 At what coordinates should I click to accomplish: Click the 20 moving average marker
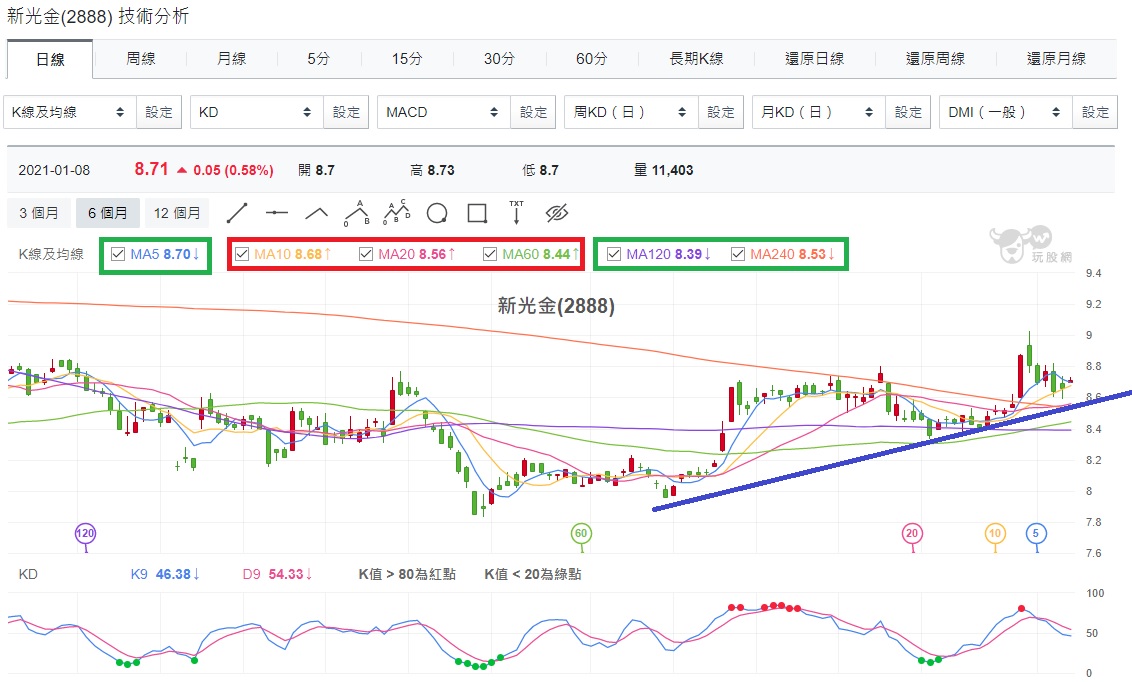(912, 534)
